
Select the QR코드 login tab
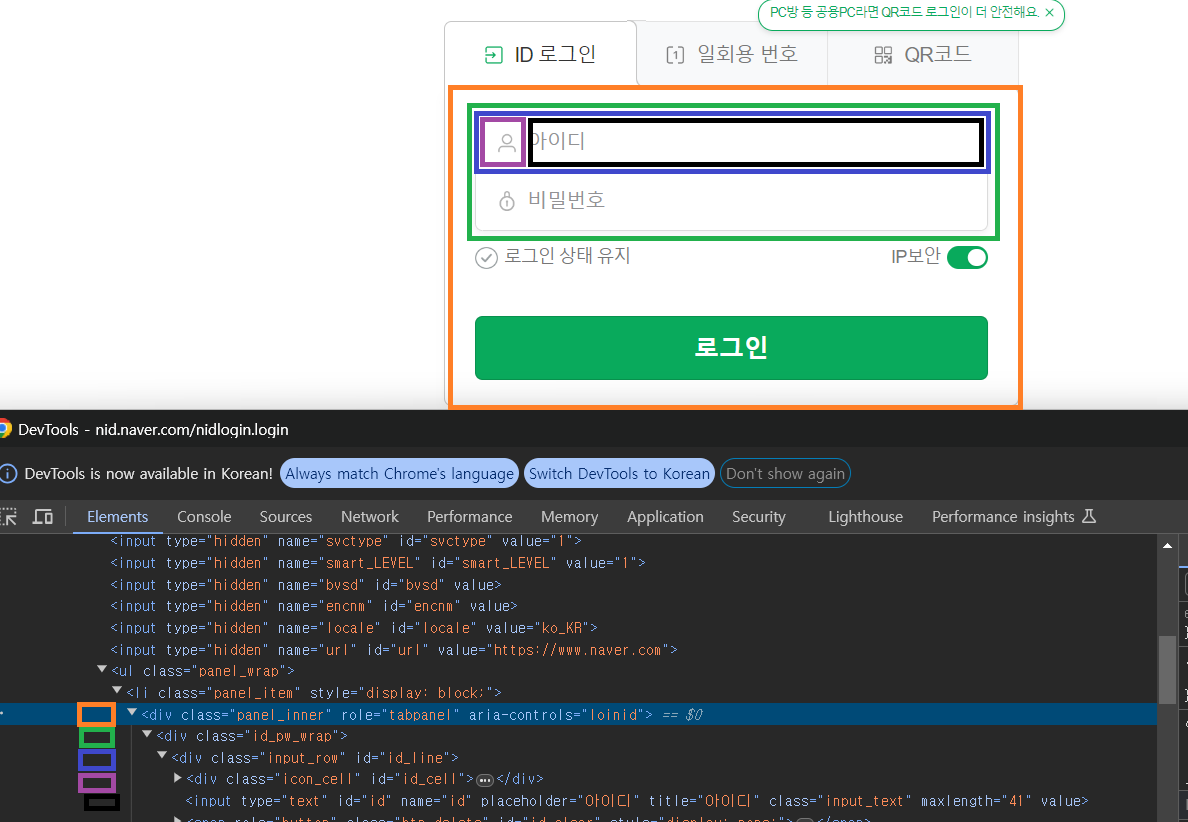coord(923,54)
